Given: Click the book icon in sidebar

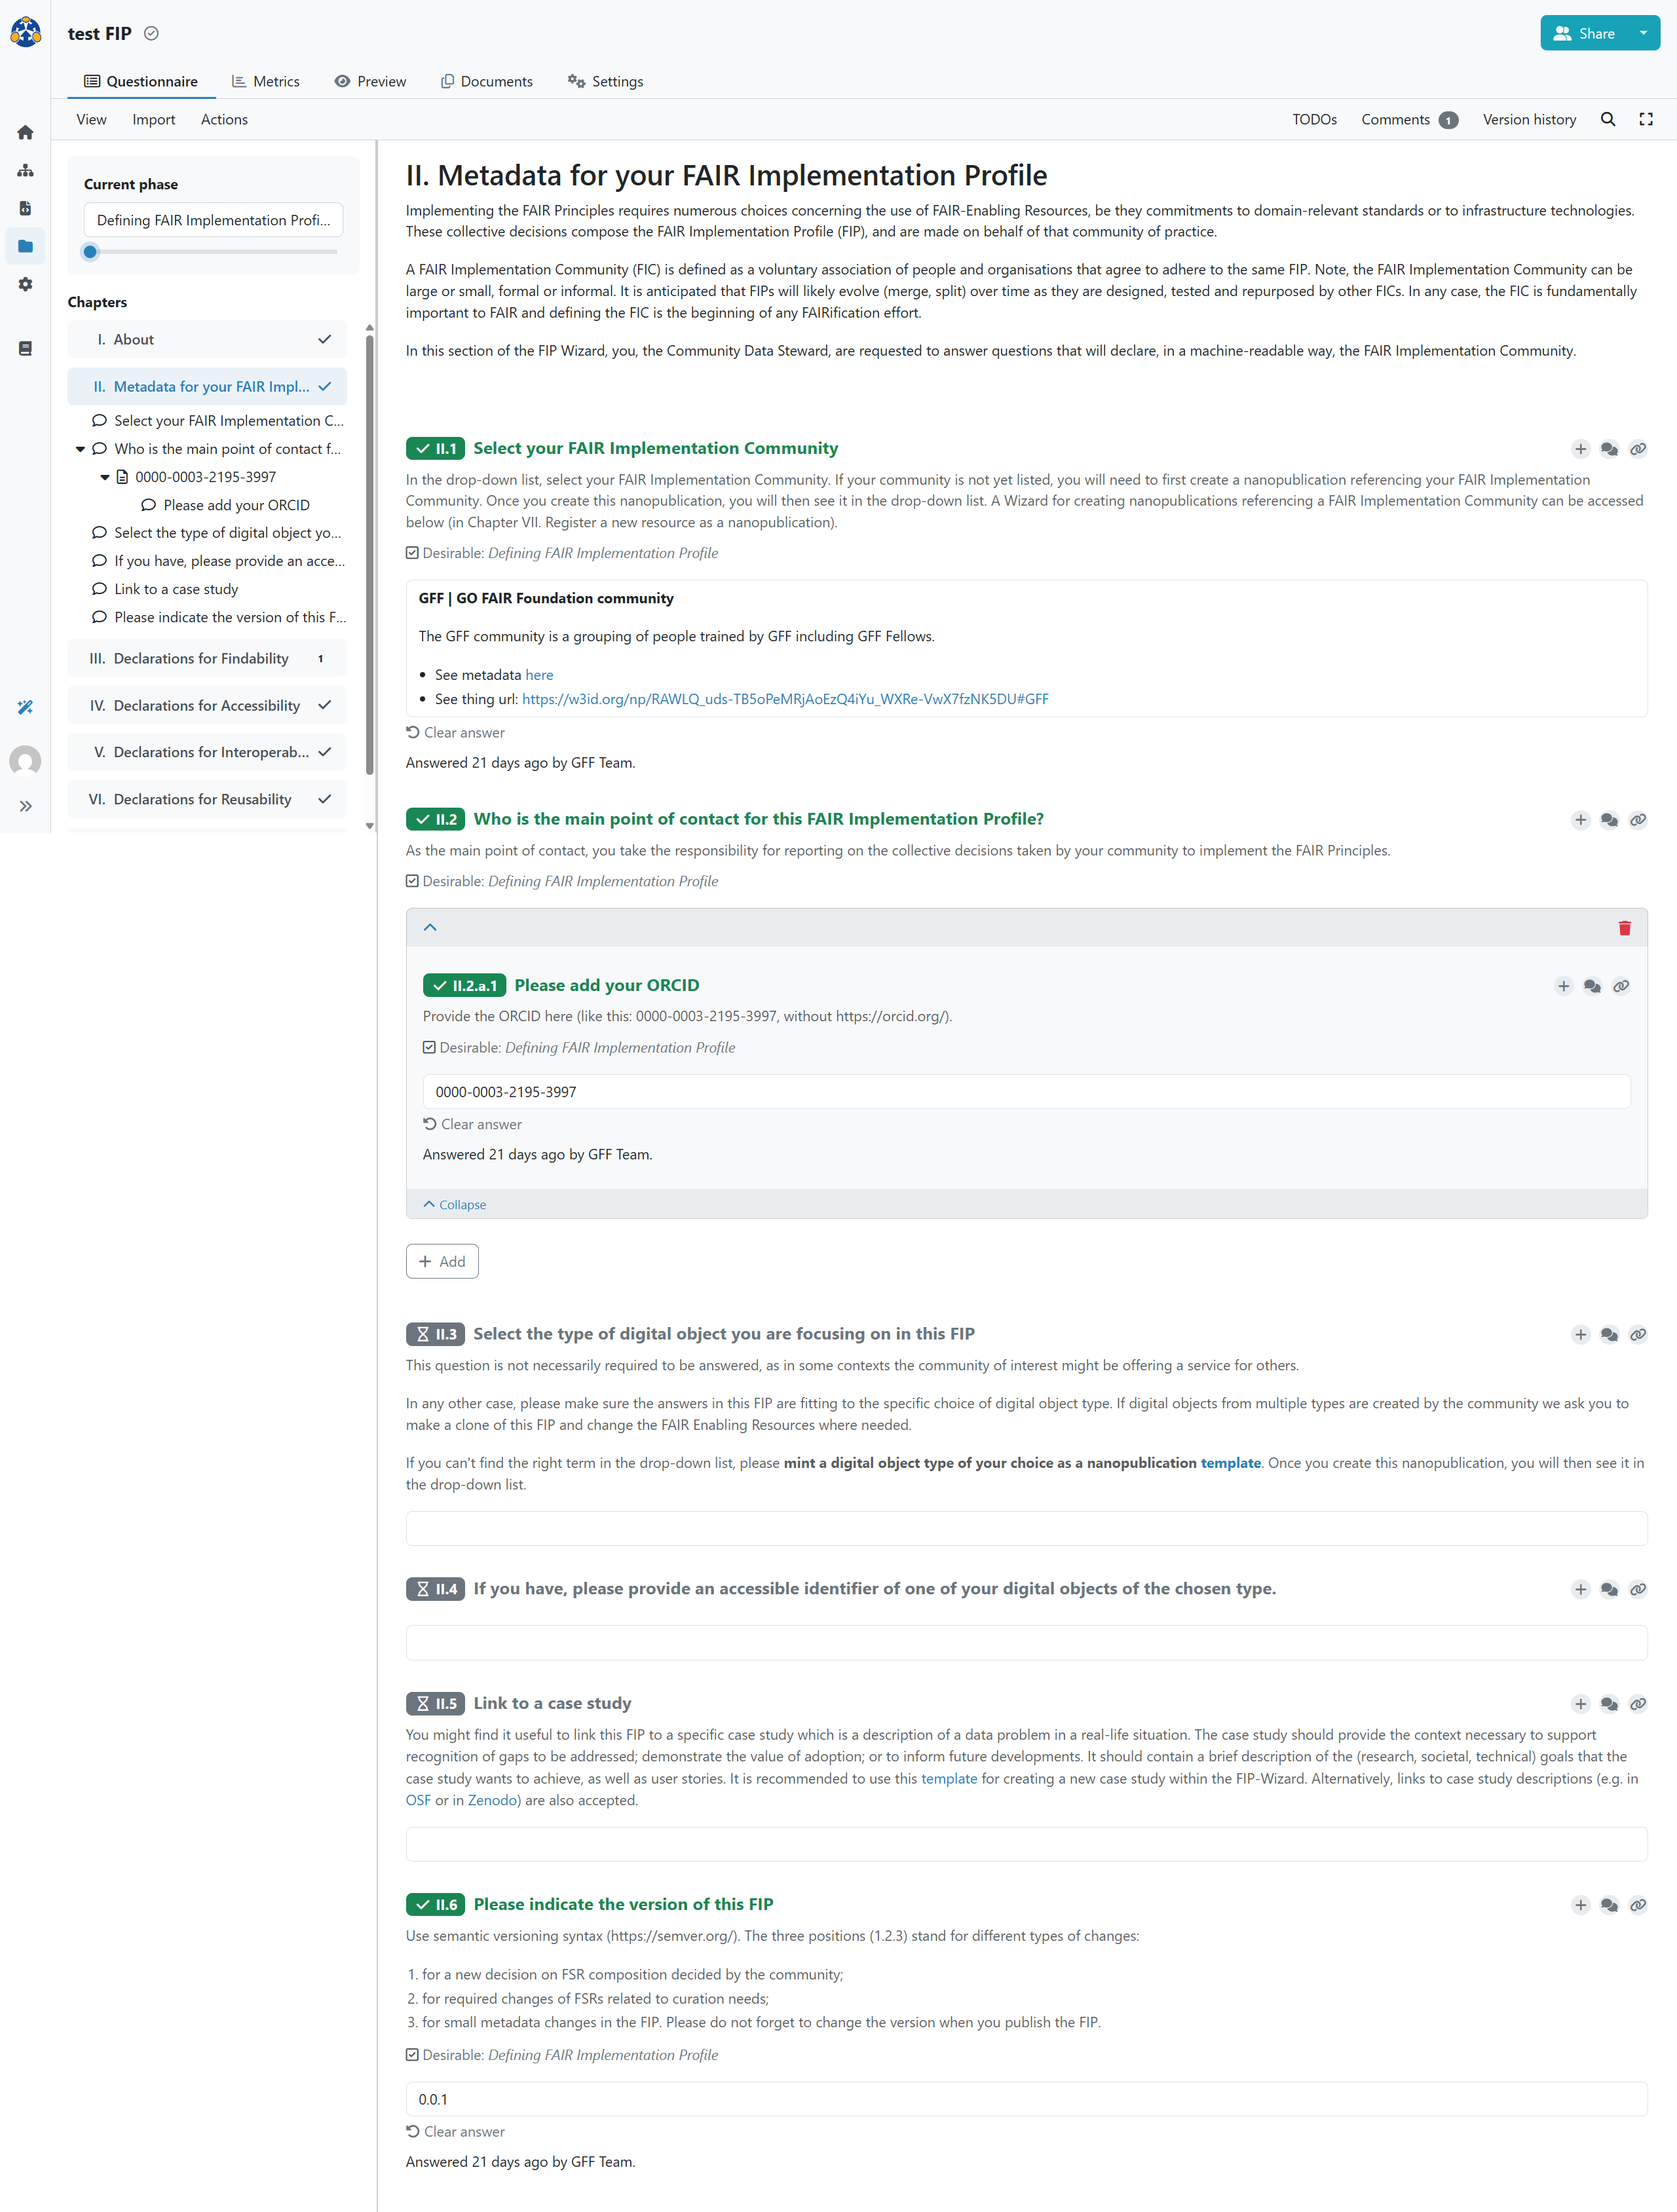Looking at the screenshot, I should tap(25, 348).
